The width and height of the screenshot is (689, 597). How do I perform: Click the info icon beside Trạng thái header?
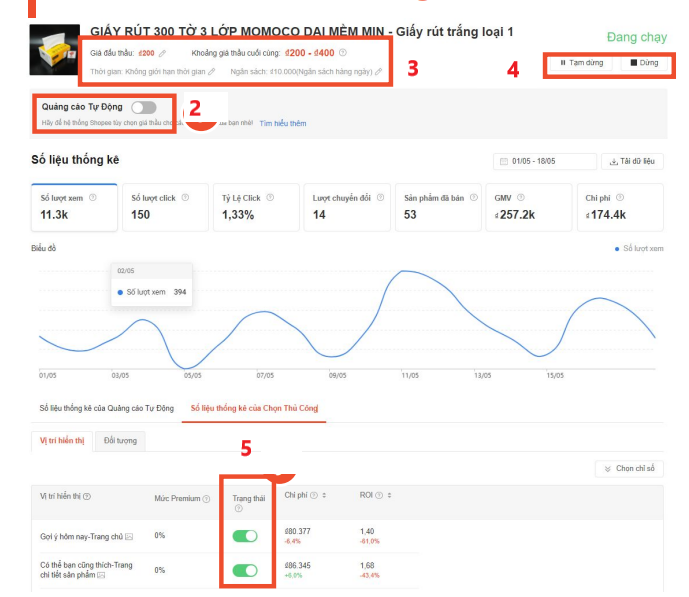238,508
